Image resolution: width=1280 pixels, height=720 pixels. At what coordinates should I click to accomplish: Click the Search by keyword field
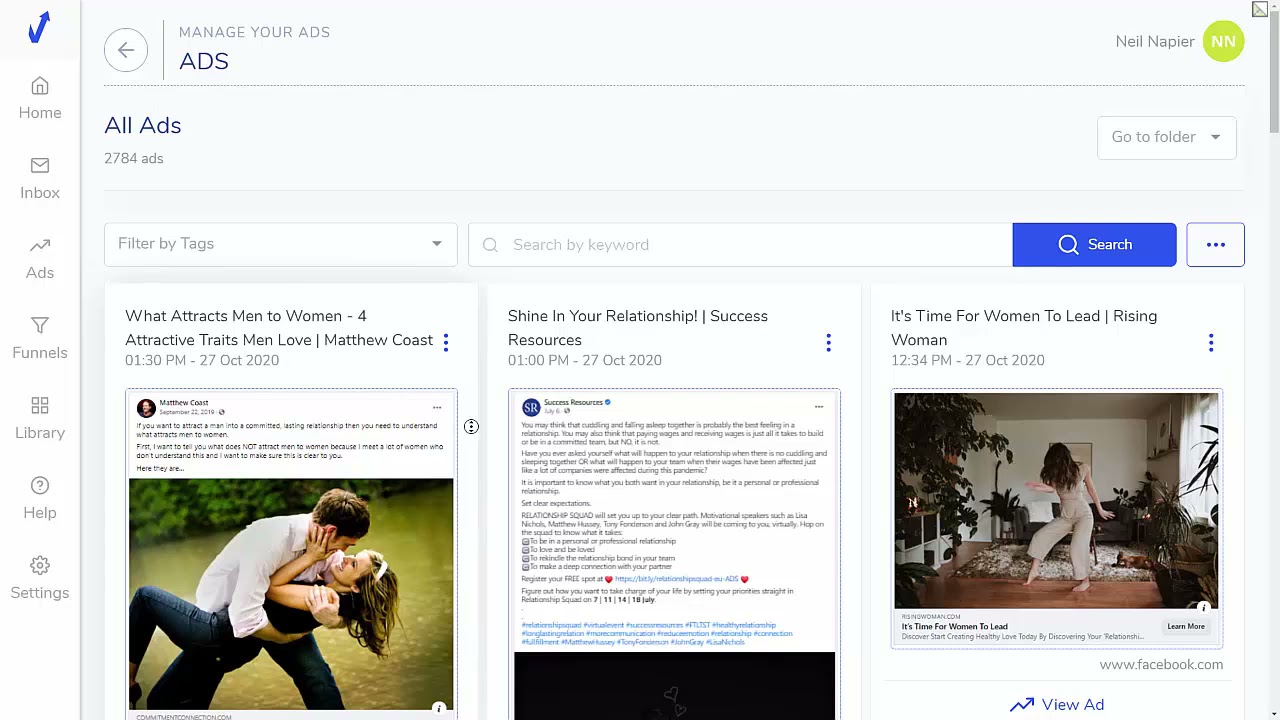click(740, 245)
